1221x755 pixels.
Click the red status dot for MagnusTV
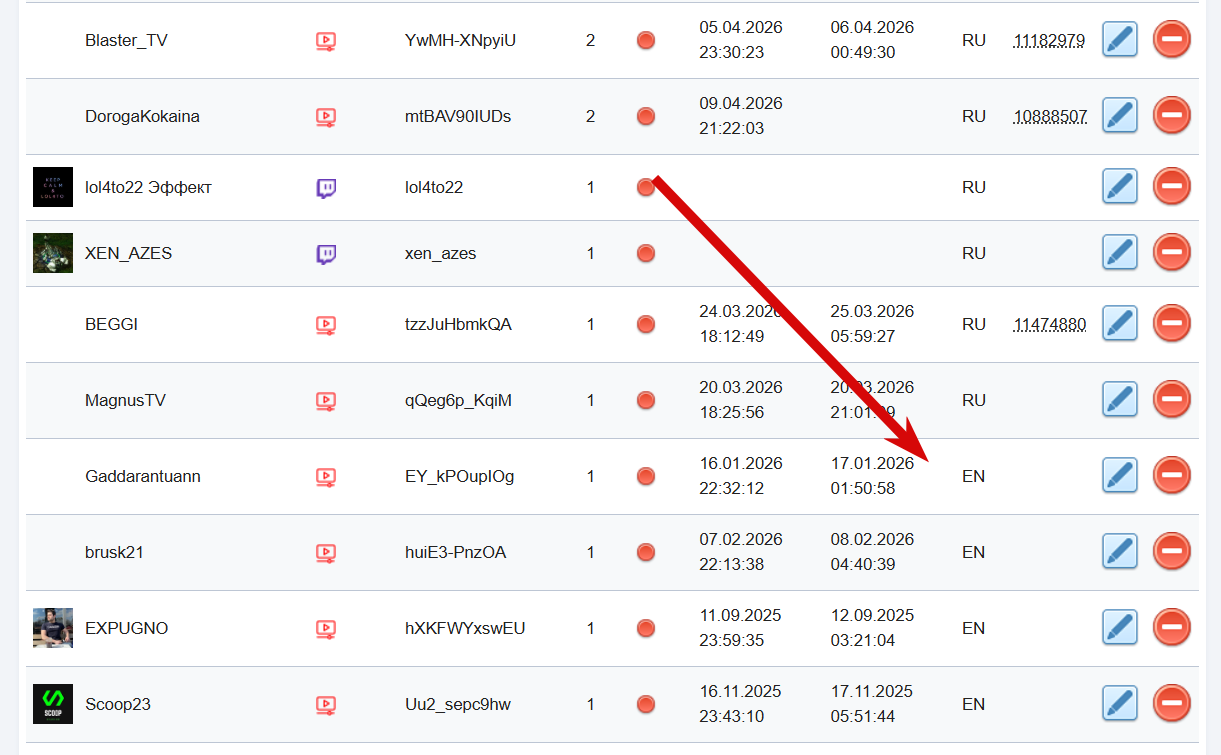(646, 400)
